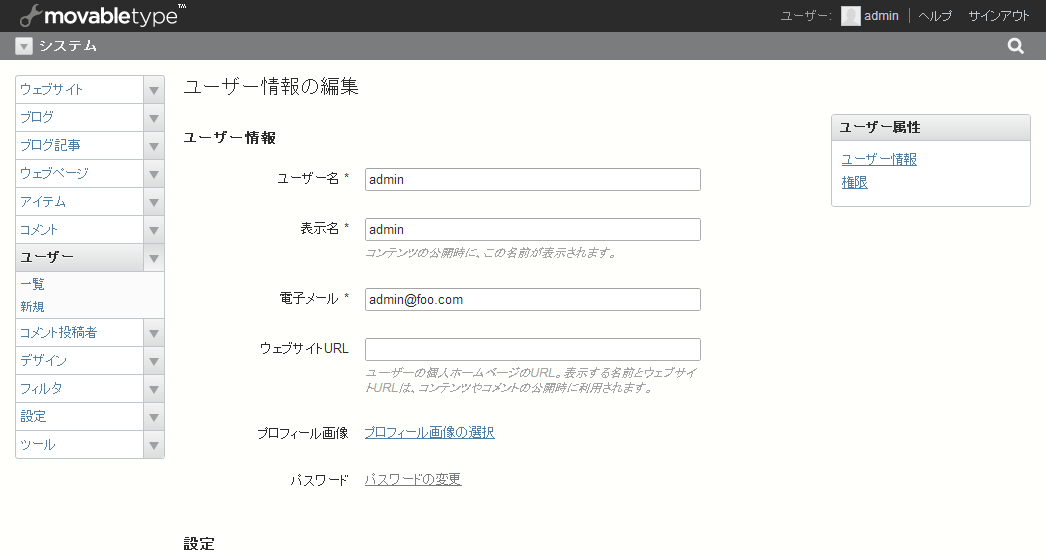Click the 電子メール input field

tap(532, 299)
